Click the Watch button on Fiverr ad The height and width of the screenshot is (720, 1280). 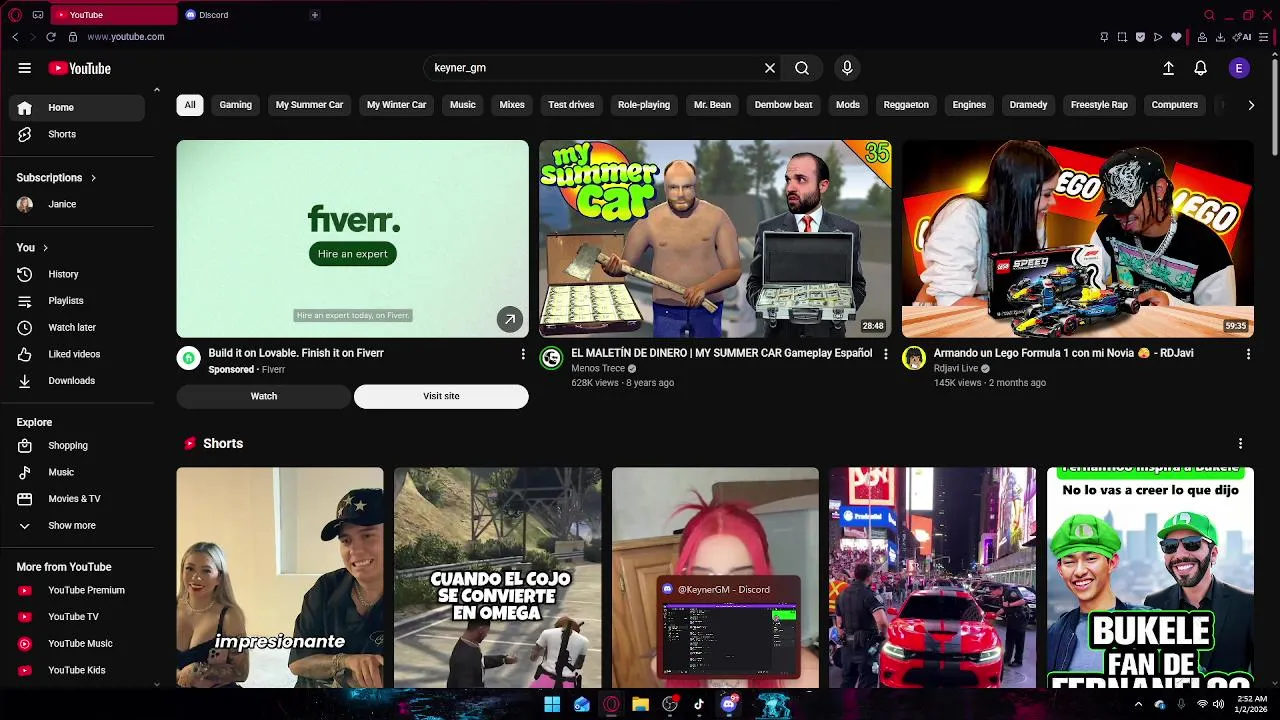click(x=264, y=396)
